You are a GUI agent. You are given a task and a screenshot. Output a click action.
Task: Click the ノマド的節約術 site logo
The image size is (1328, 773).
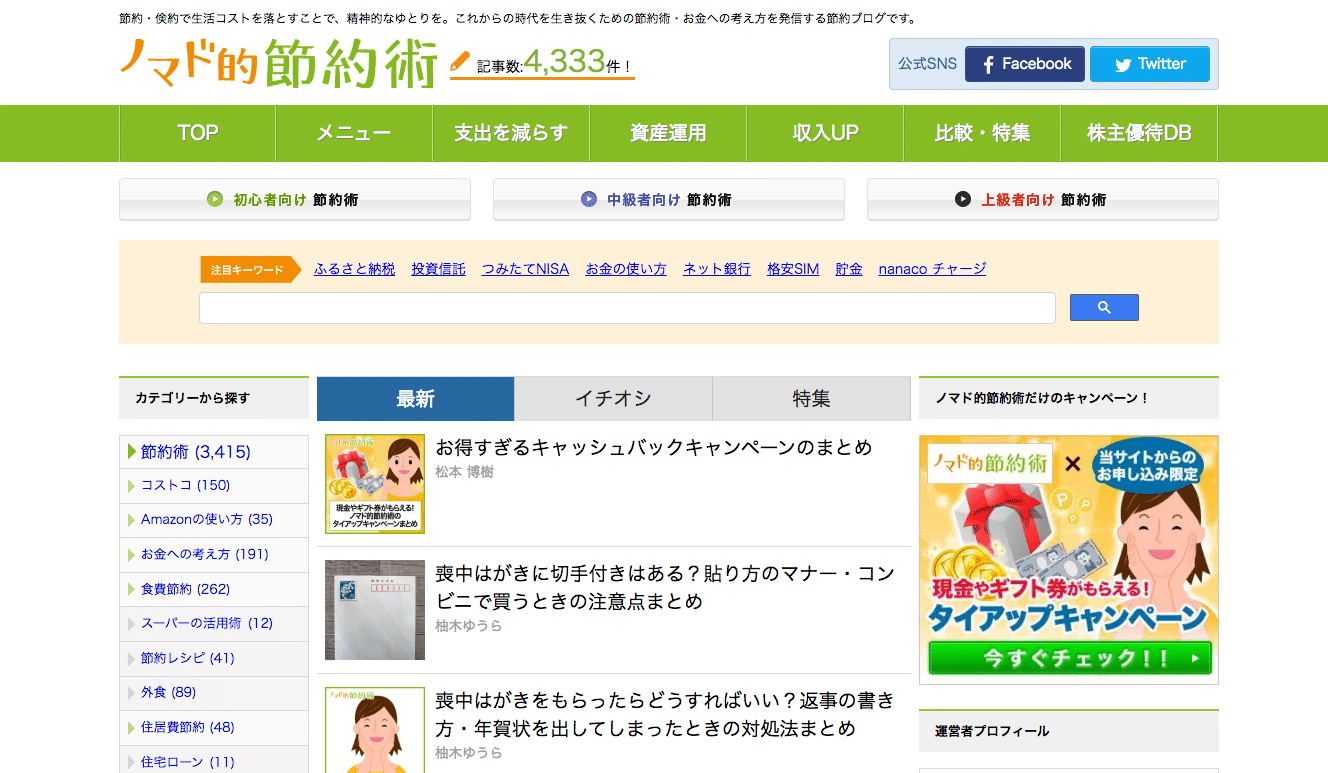pyautogui.click(x=279, y=63)
